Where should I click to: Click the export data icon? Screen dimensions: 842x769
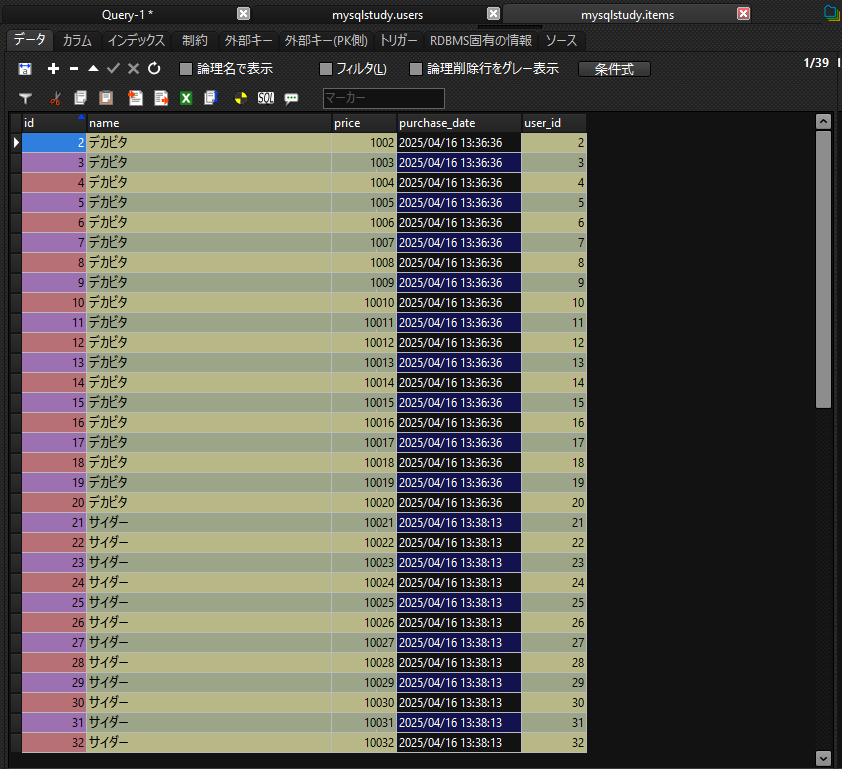161,98
